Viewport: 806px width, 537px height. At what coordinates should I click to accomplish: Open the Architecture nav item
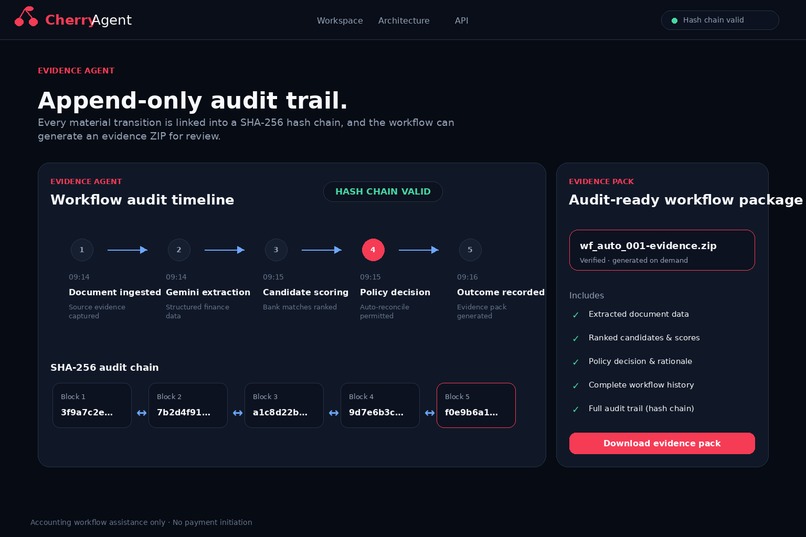pyautogui.click(x=404, y=21)
